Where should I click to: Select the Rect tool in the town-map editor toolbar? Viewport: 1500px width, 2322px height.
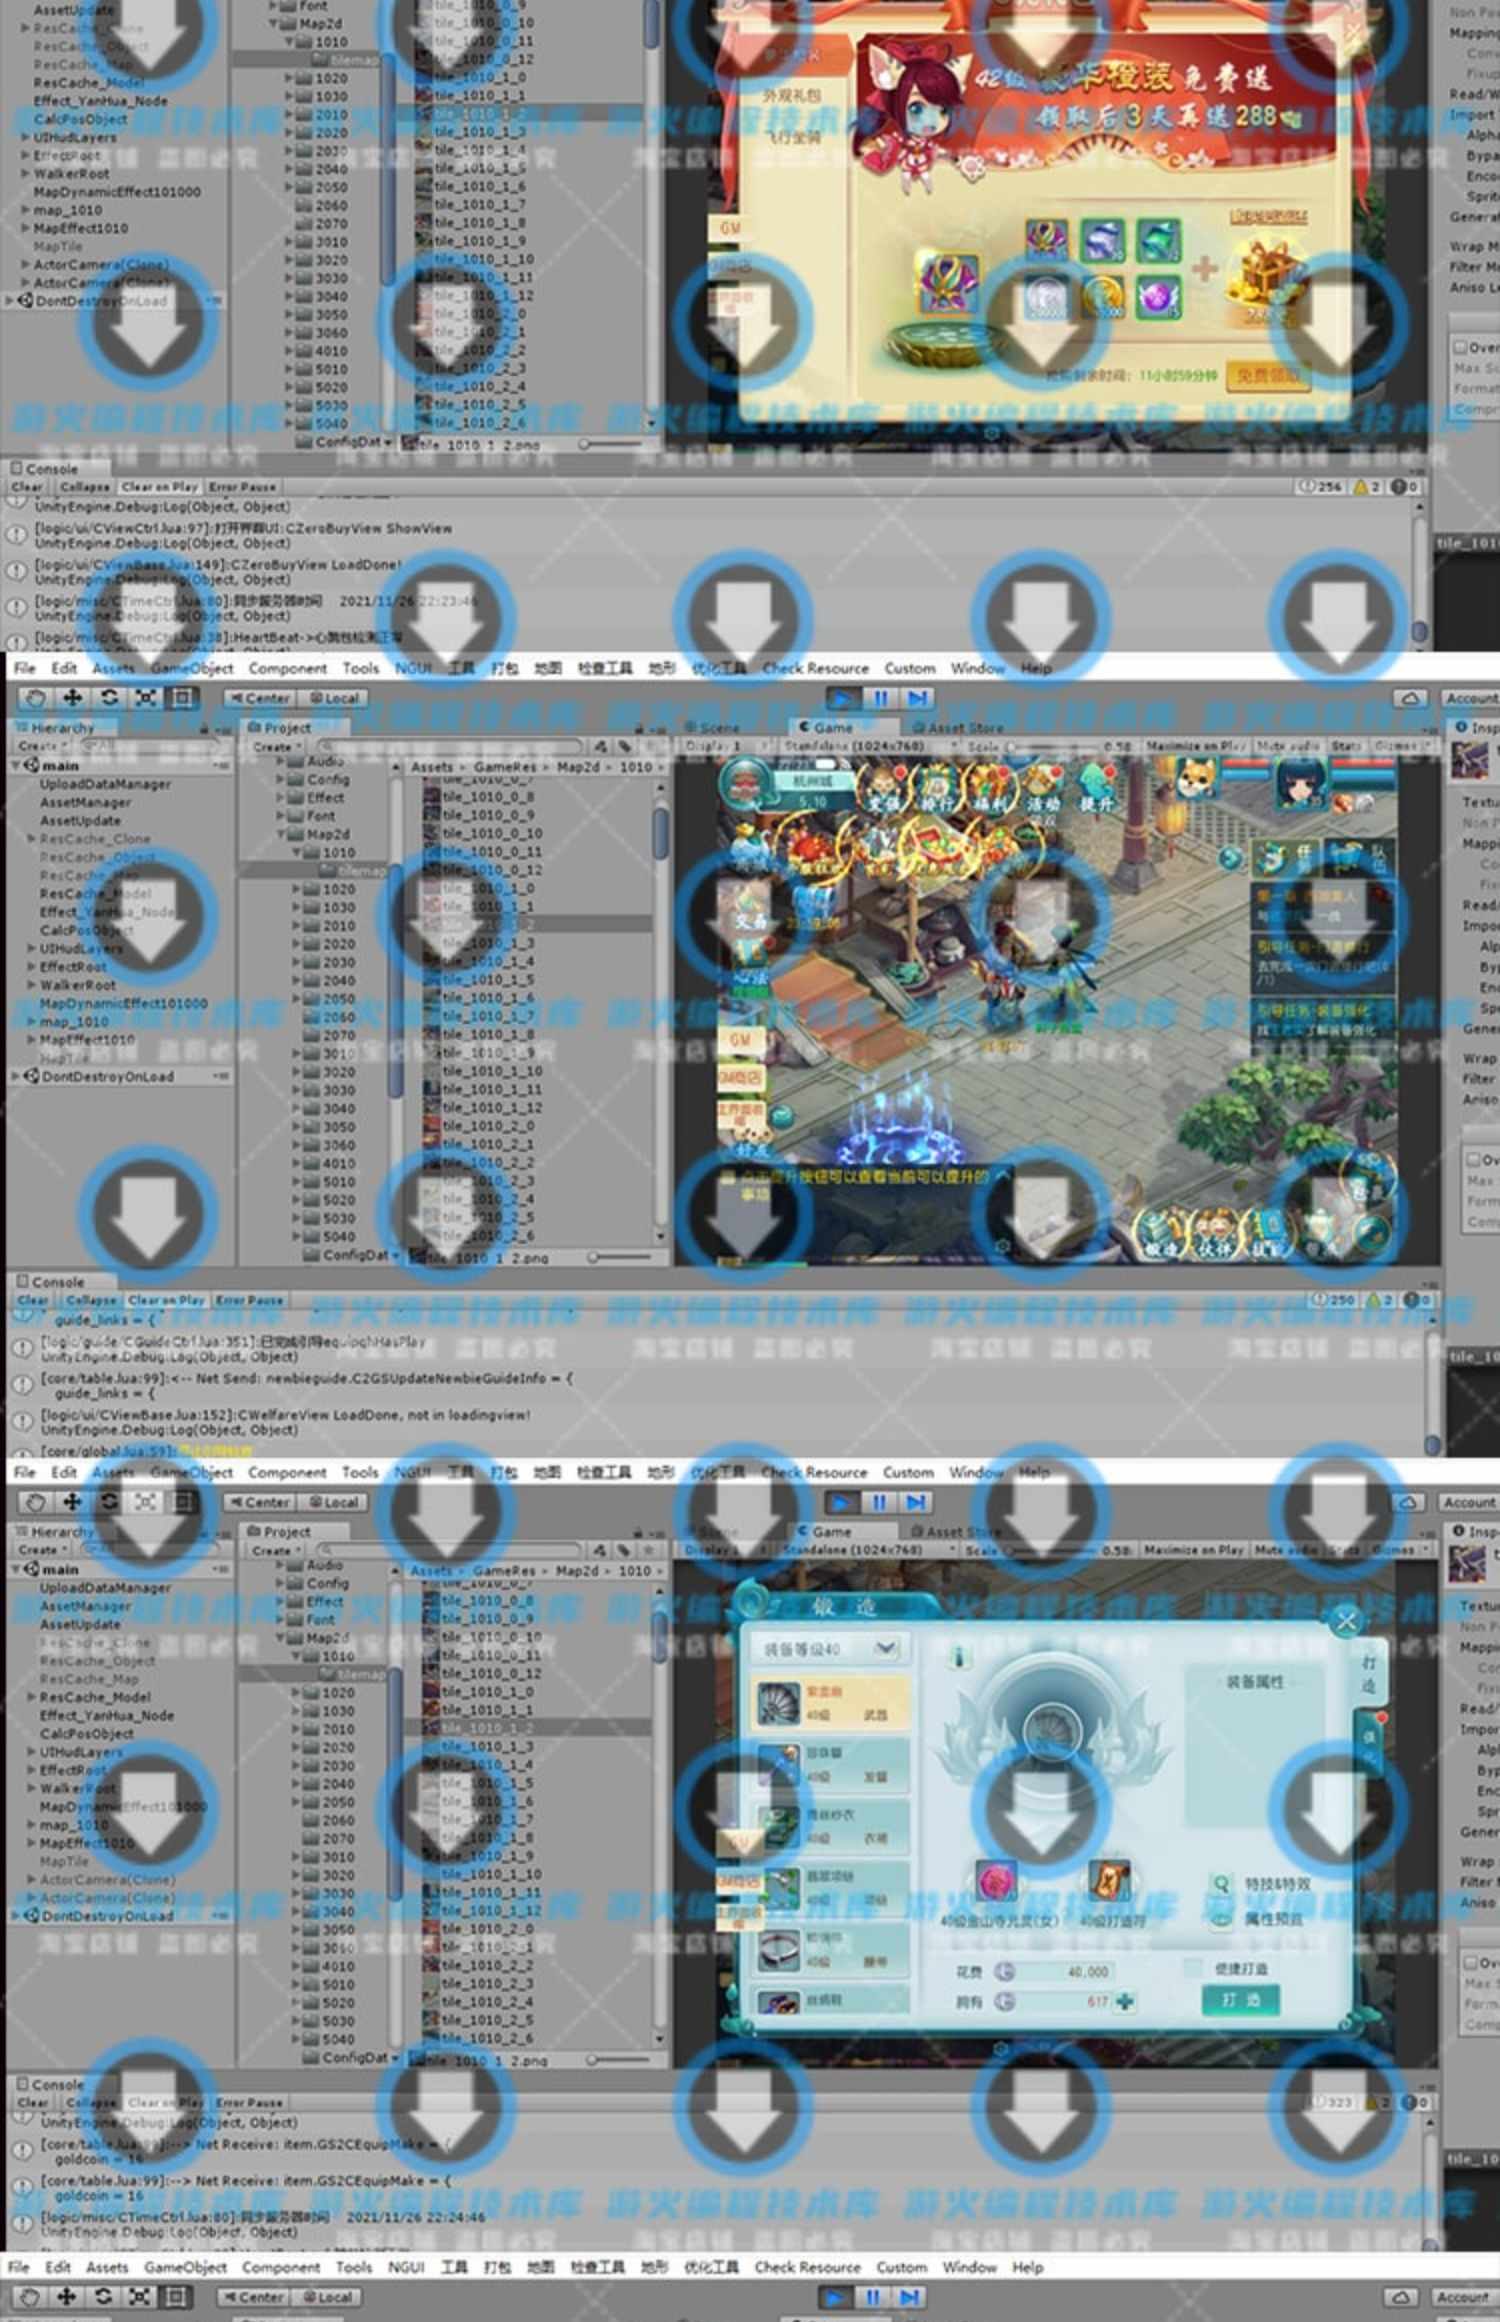[x=182, y=697]
